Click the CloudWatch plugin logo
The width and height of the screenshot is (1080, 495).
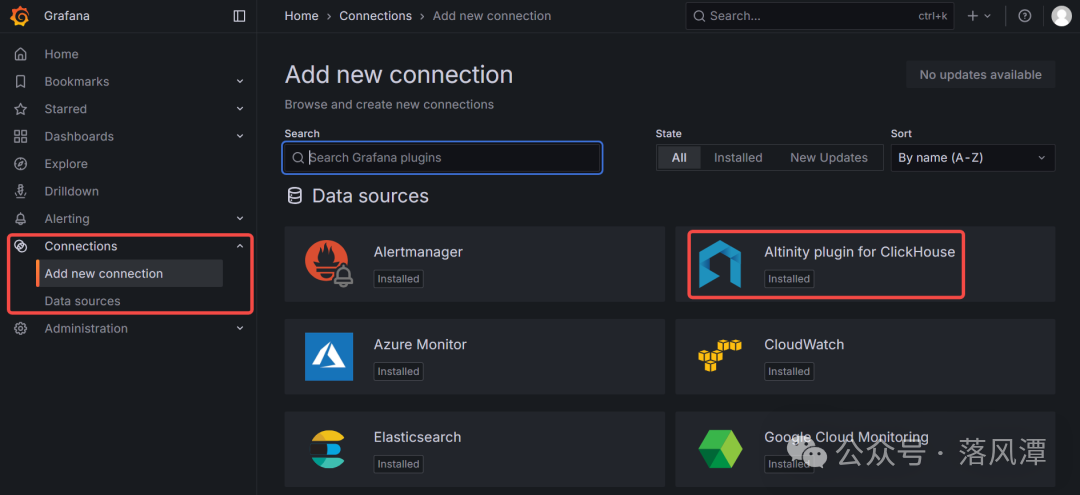(x=720, y=355)
